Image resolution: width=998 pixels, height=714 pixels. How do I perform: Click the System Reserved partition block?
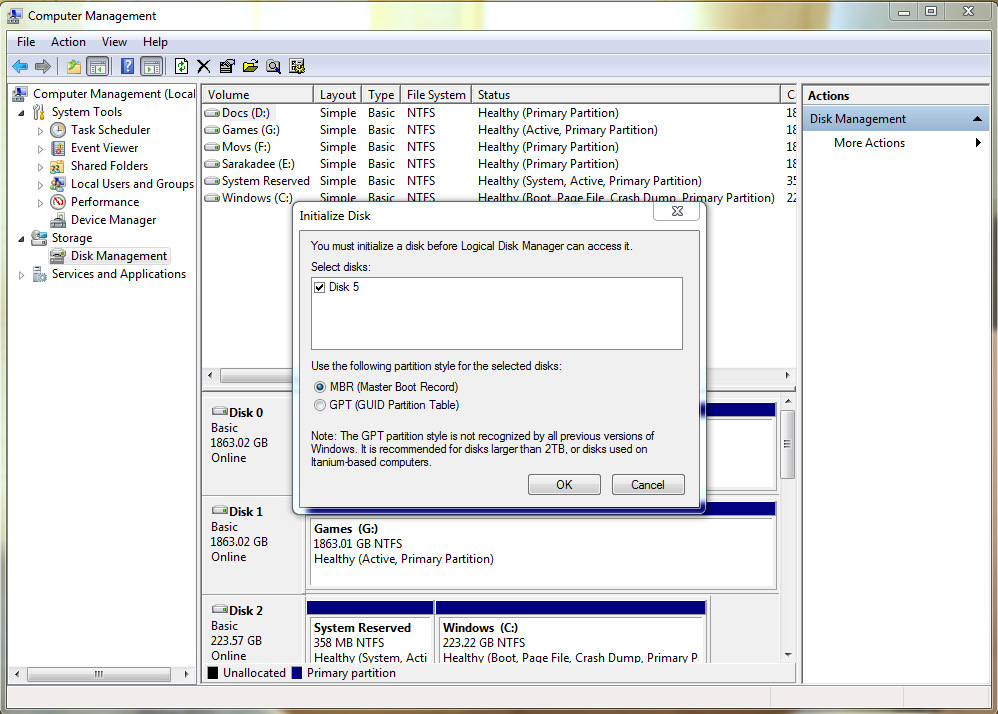pyautogui.click(x=370, y=638)
